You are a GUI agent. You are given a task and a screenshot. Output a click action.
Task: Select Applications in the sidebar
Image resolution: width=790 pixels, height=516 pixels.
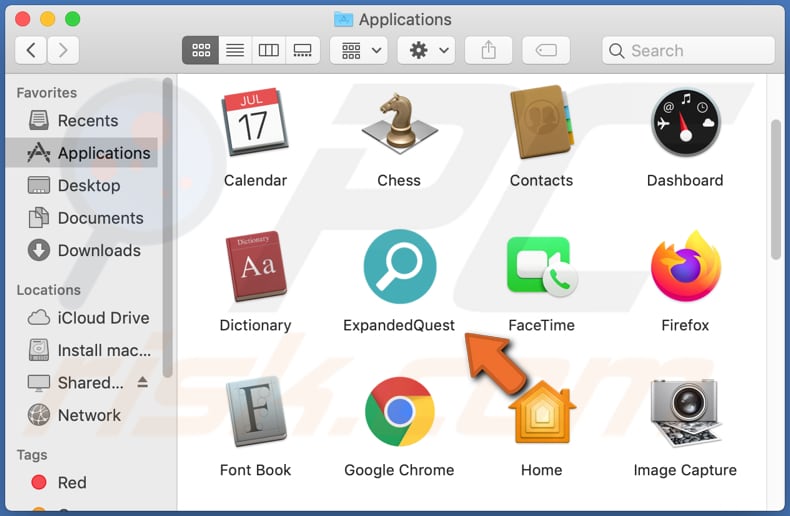[83, 153]
